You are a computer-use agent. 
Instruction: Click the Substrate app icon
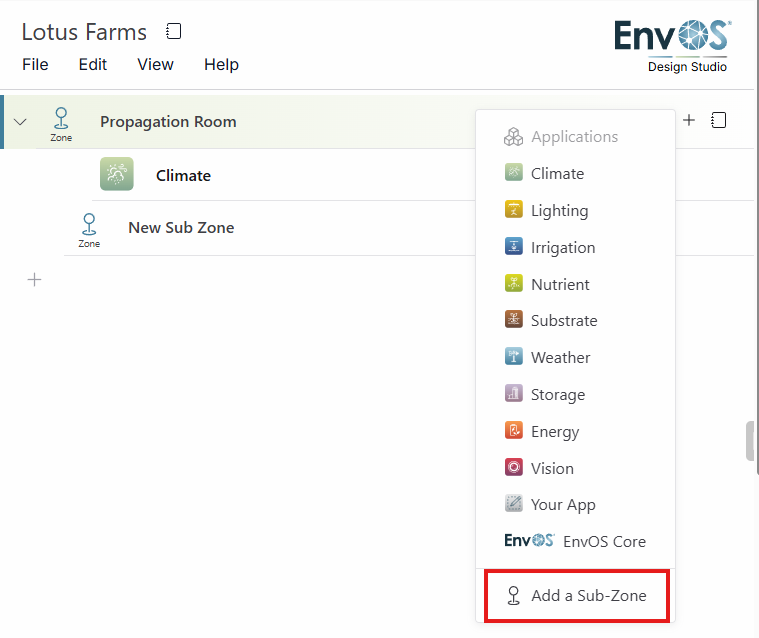coord(514,319)
